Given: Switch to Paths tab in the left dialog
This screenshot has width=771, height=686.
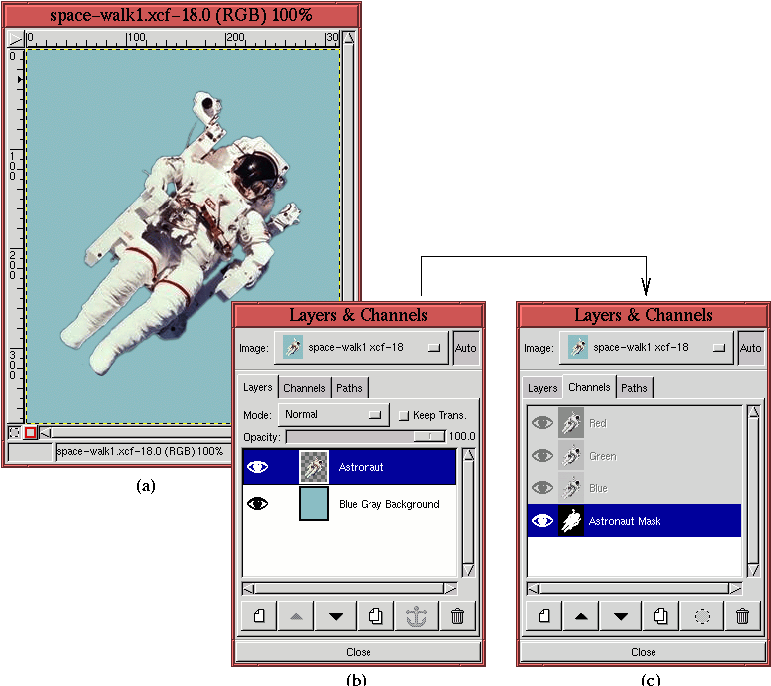Looking at the screenshot, I should pyautogui.click(x=350, y=388).
